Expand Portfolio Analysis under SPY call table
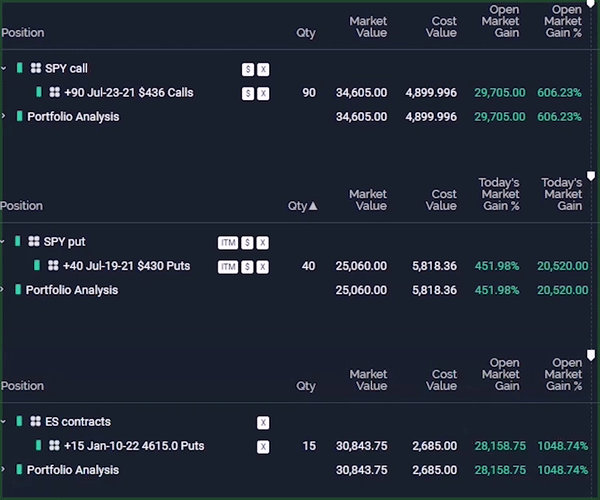The image size is (600, 500). [x=4, y=116]
